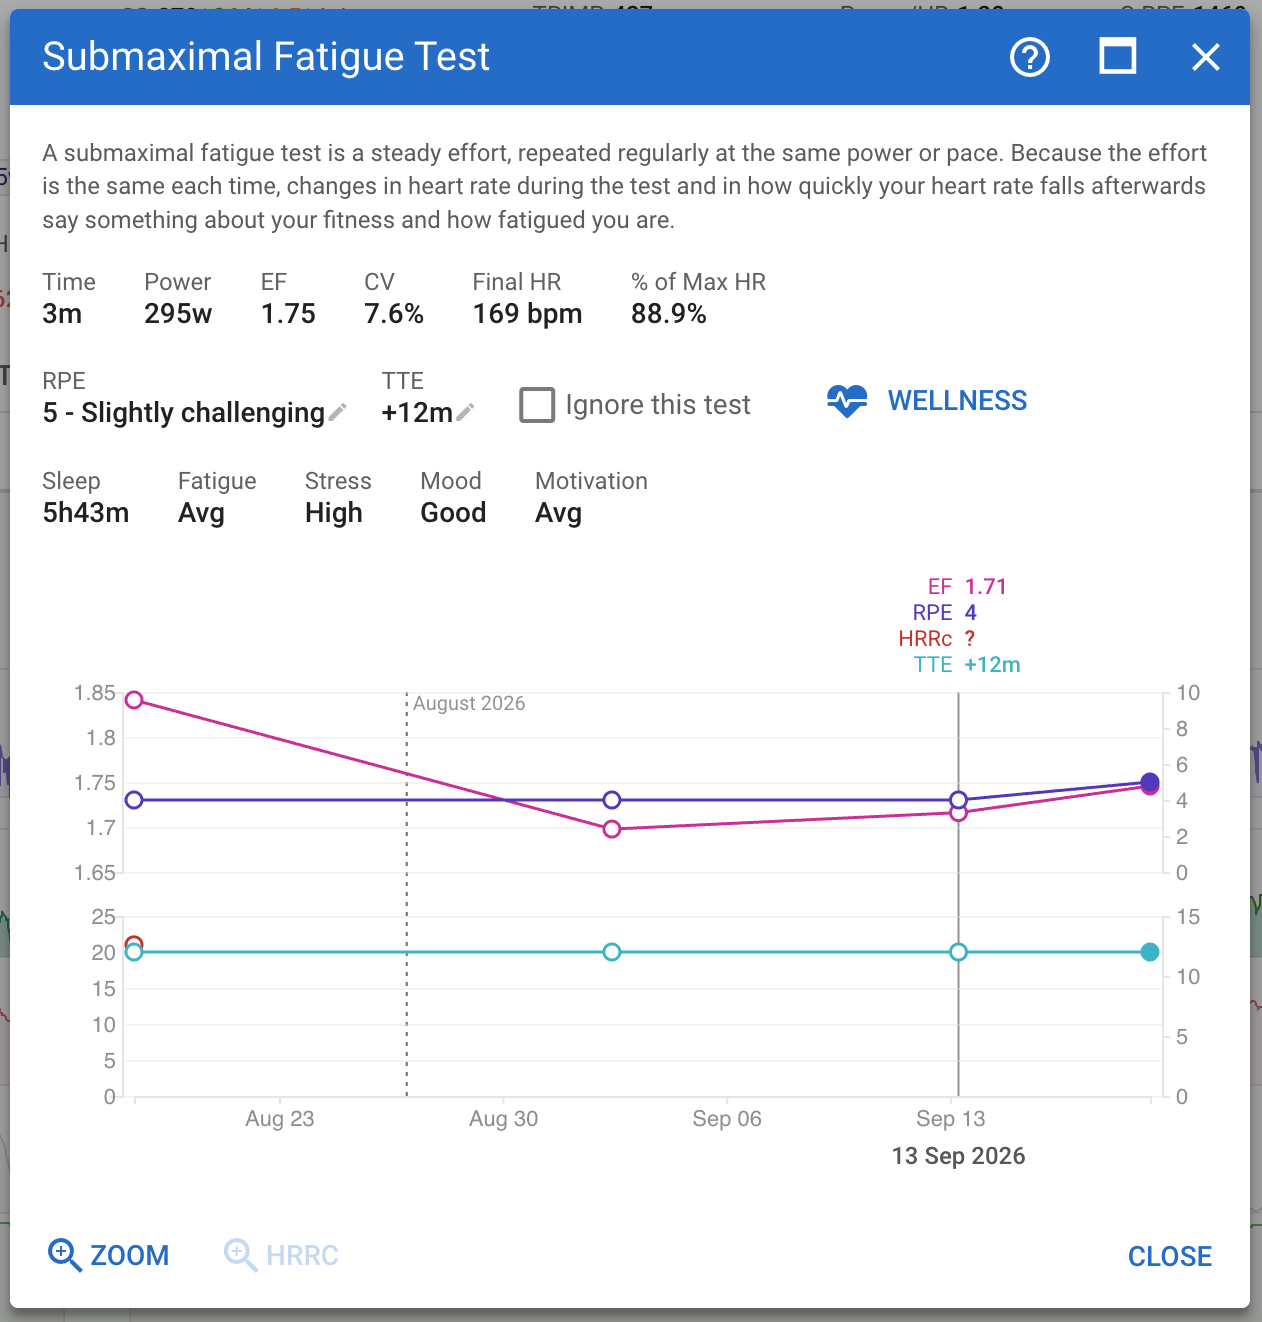This screenshot has height=1322, width=1262.
Task: Select the first EF data point at 1.85
Action: [x=134, y=700]
